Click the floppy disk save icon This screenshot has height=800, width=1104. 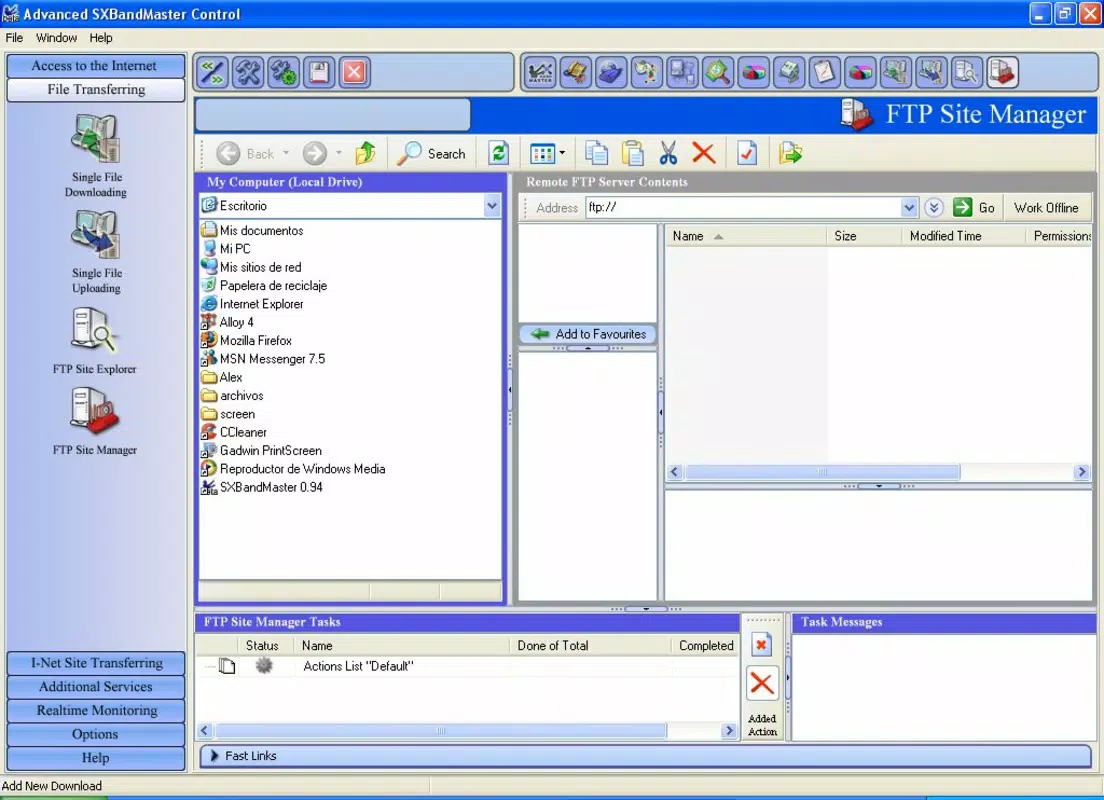tap(319, 72)
